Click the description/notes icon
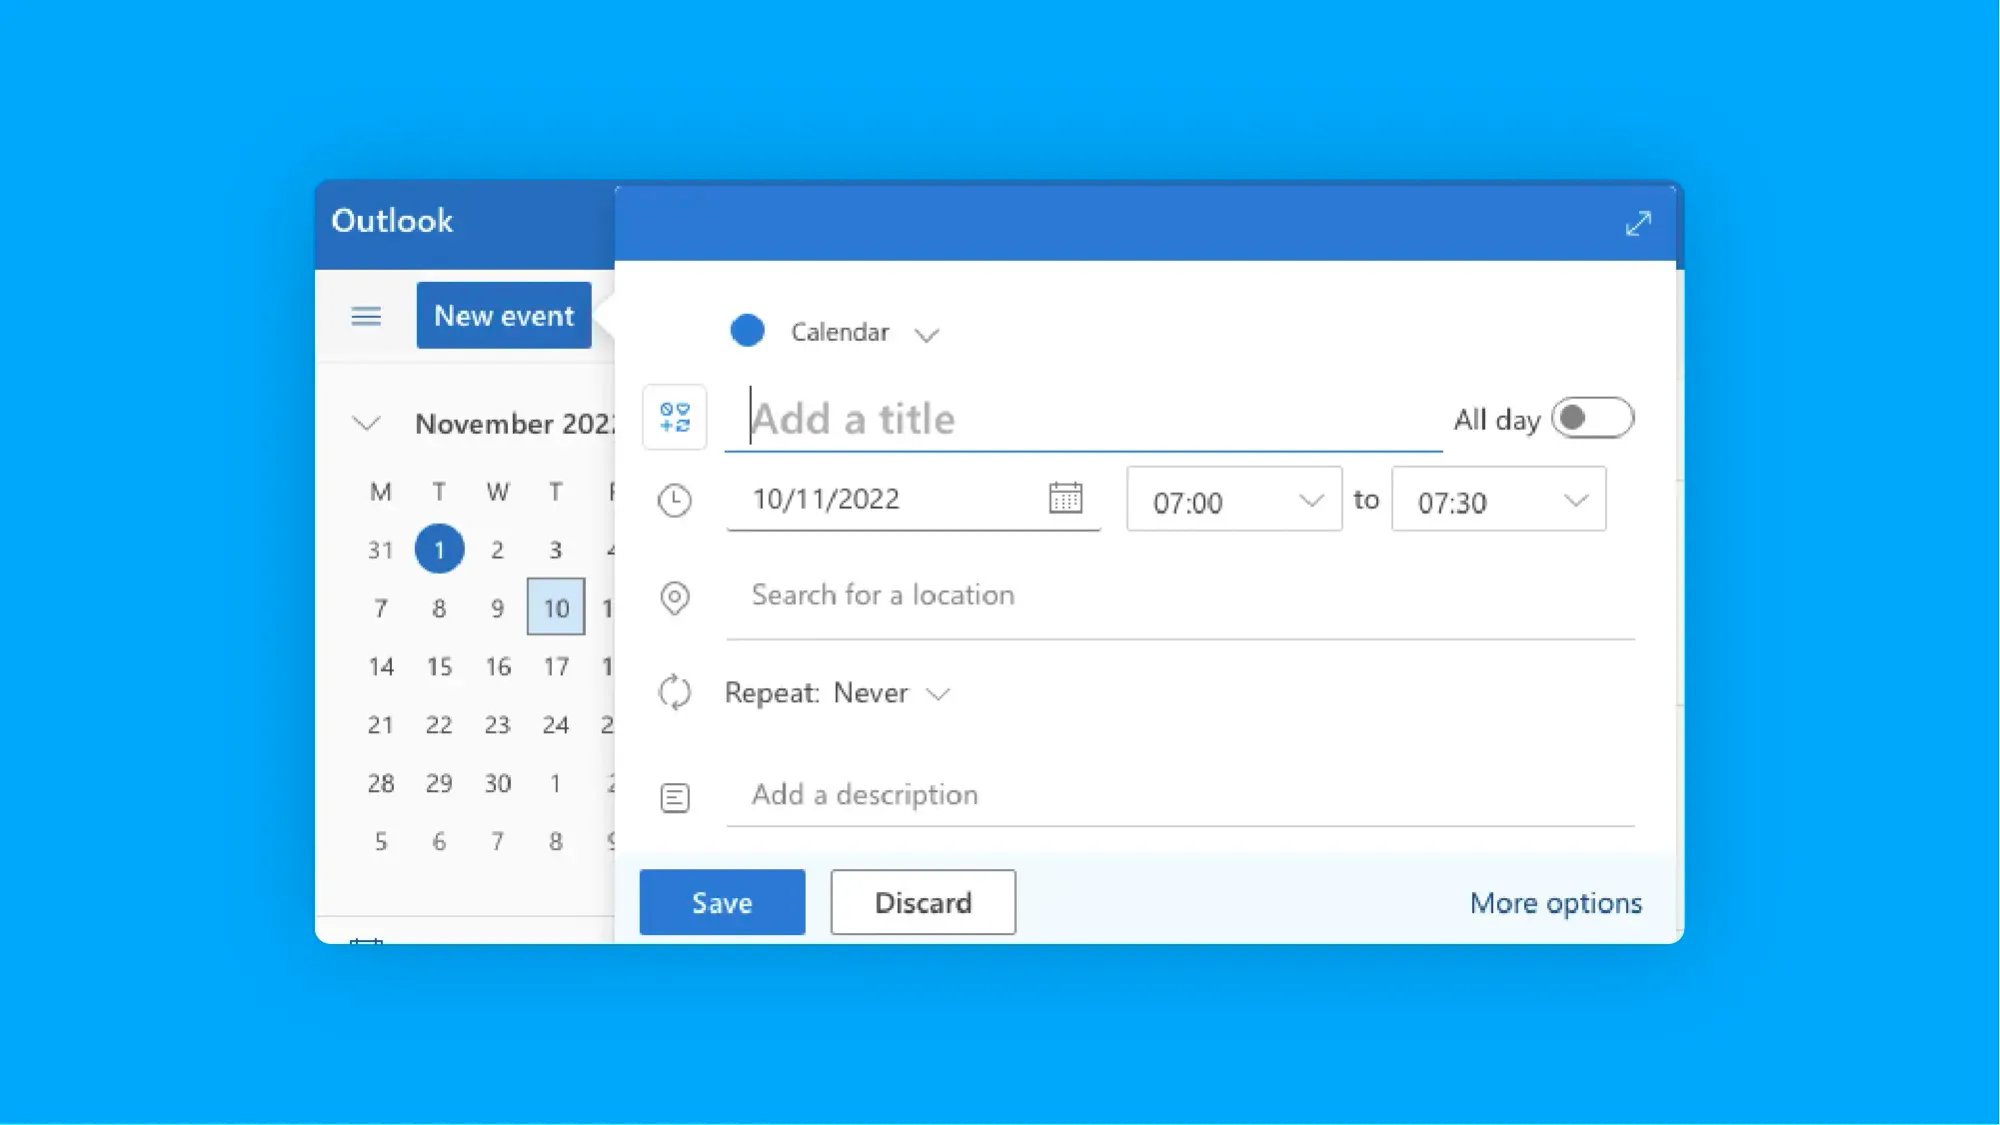Image resolution: width=2000 pixels, height=1125 pixels. [674, 797]
